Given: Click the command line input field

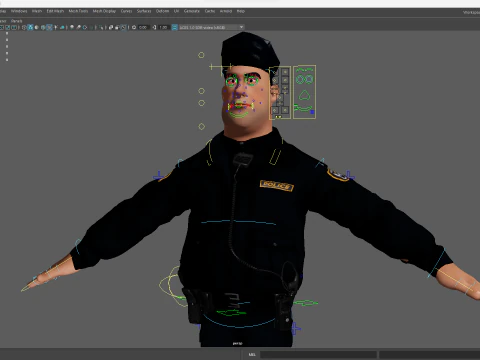Looking at the screenshot, I should tap(318, 354).
